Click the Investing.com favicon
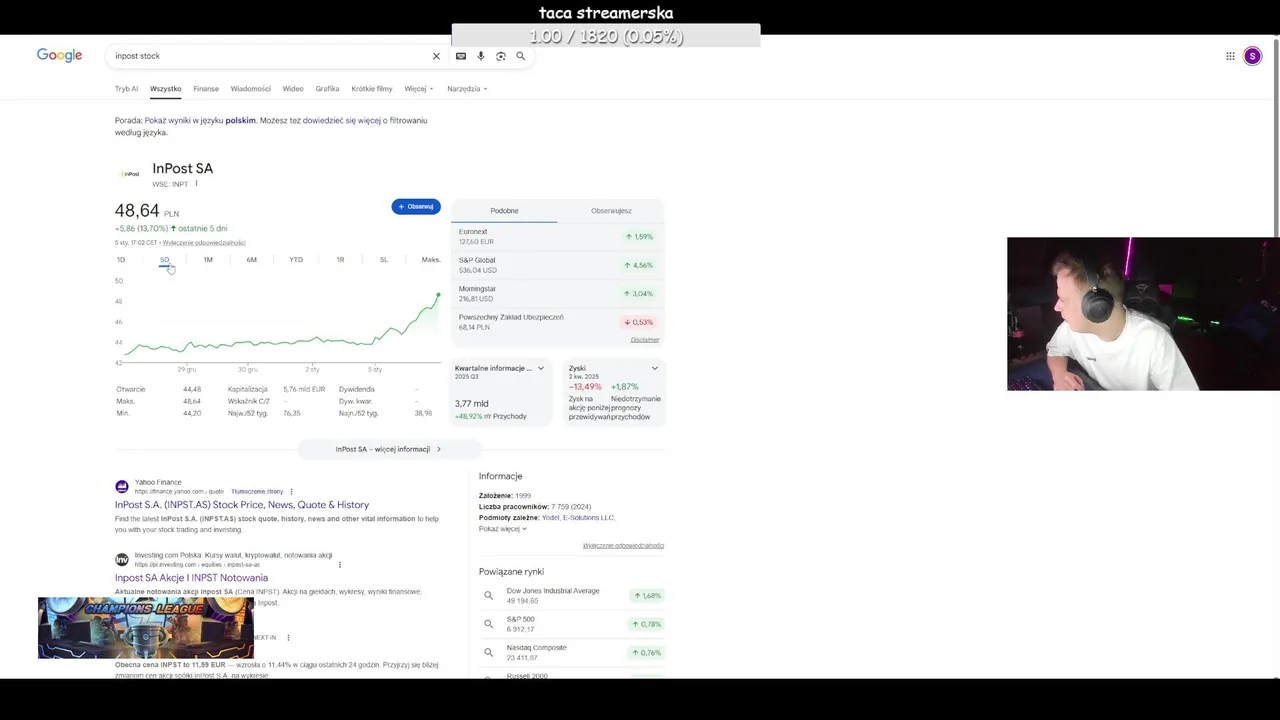 [x=122, y=560]
